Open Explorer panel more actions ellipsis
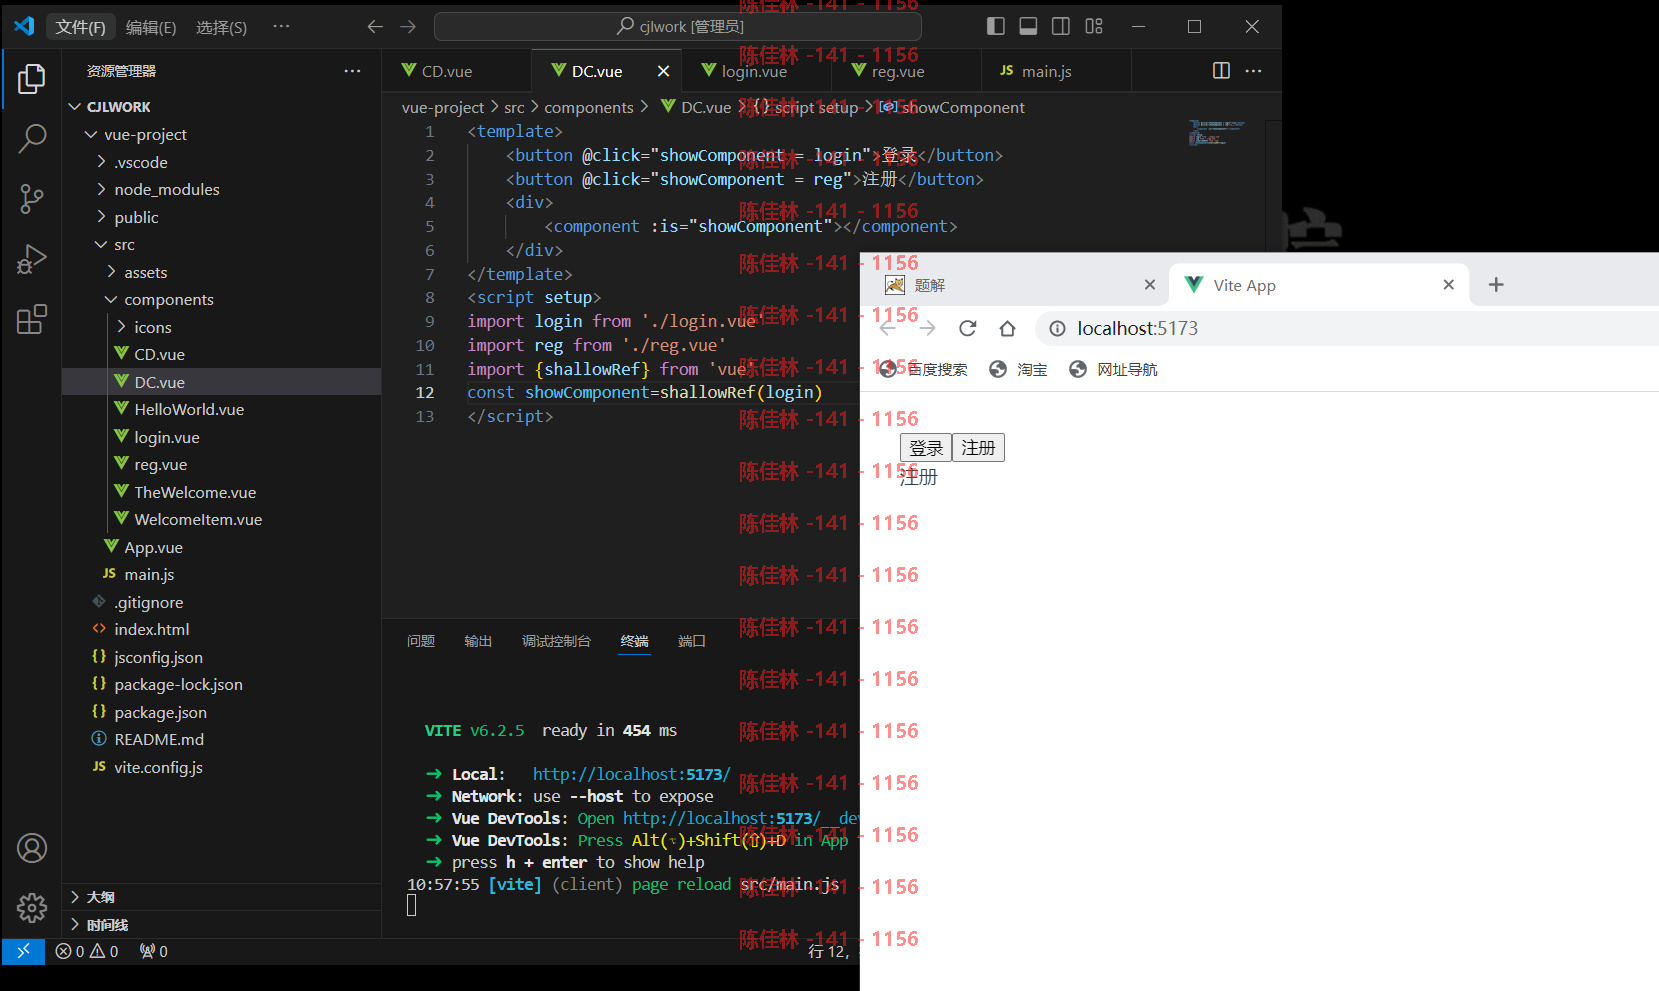 352,71
